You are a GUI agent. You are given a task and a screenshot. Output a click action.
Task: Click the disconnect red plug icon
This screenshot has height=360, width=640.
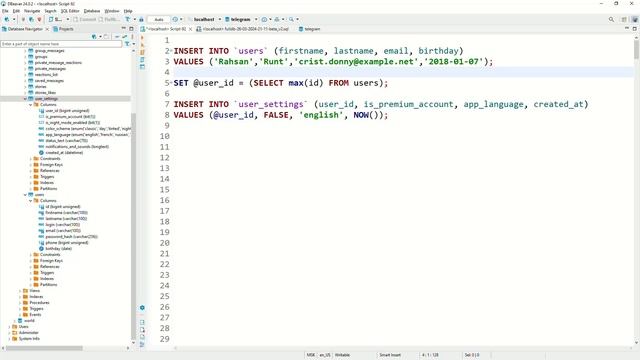39,19
